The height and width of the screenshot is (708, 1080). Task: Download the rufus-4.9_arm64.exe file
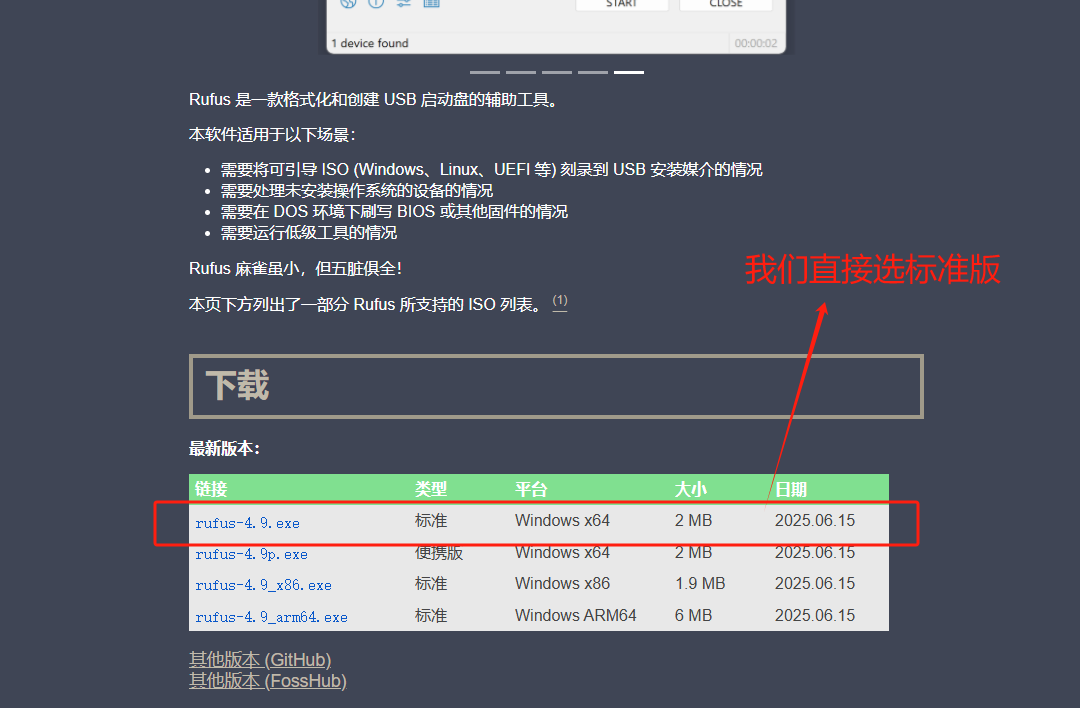pos(271,617)
